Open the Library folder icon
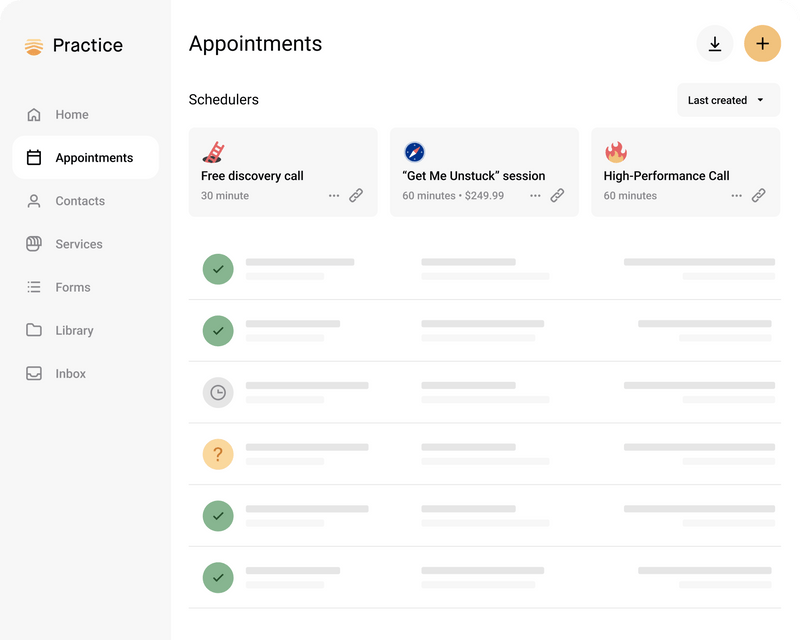 pos(35,330)
